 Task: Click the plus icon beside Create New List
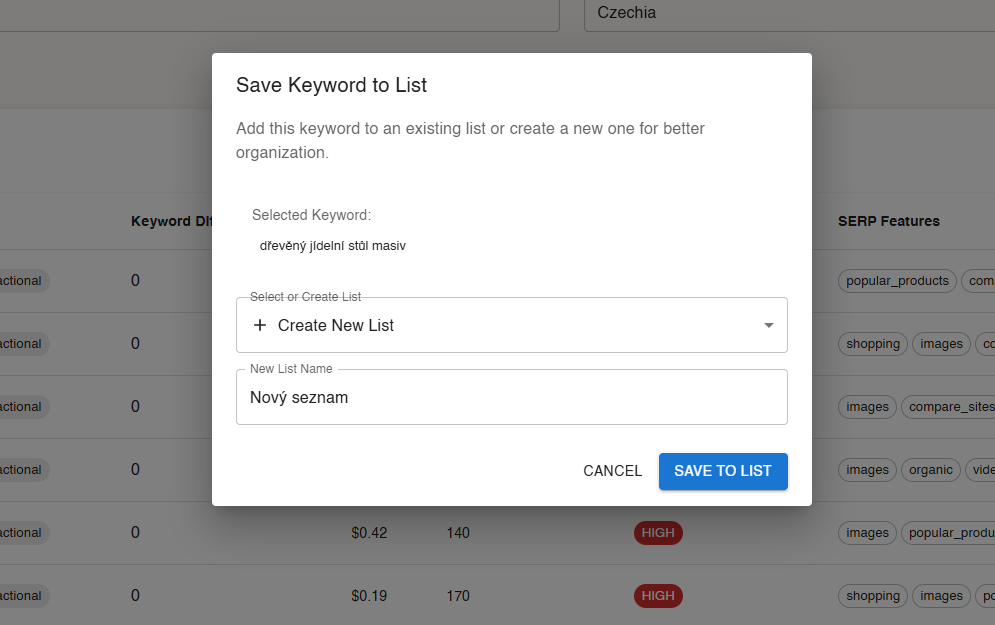point(260,325)
